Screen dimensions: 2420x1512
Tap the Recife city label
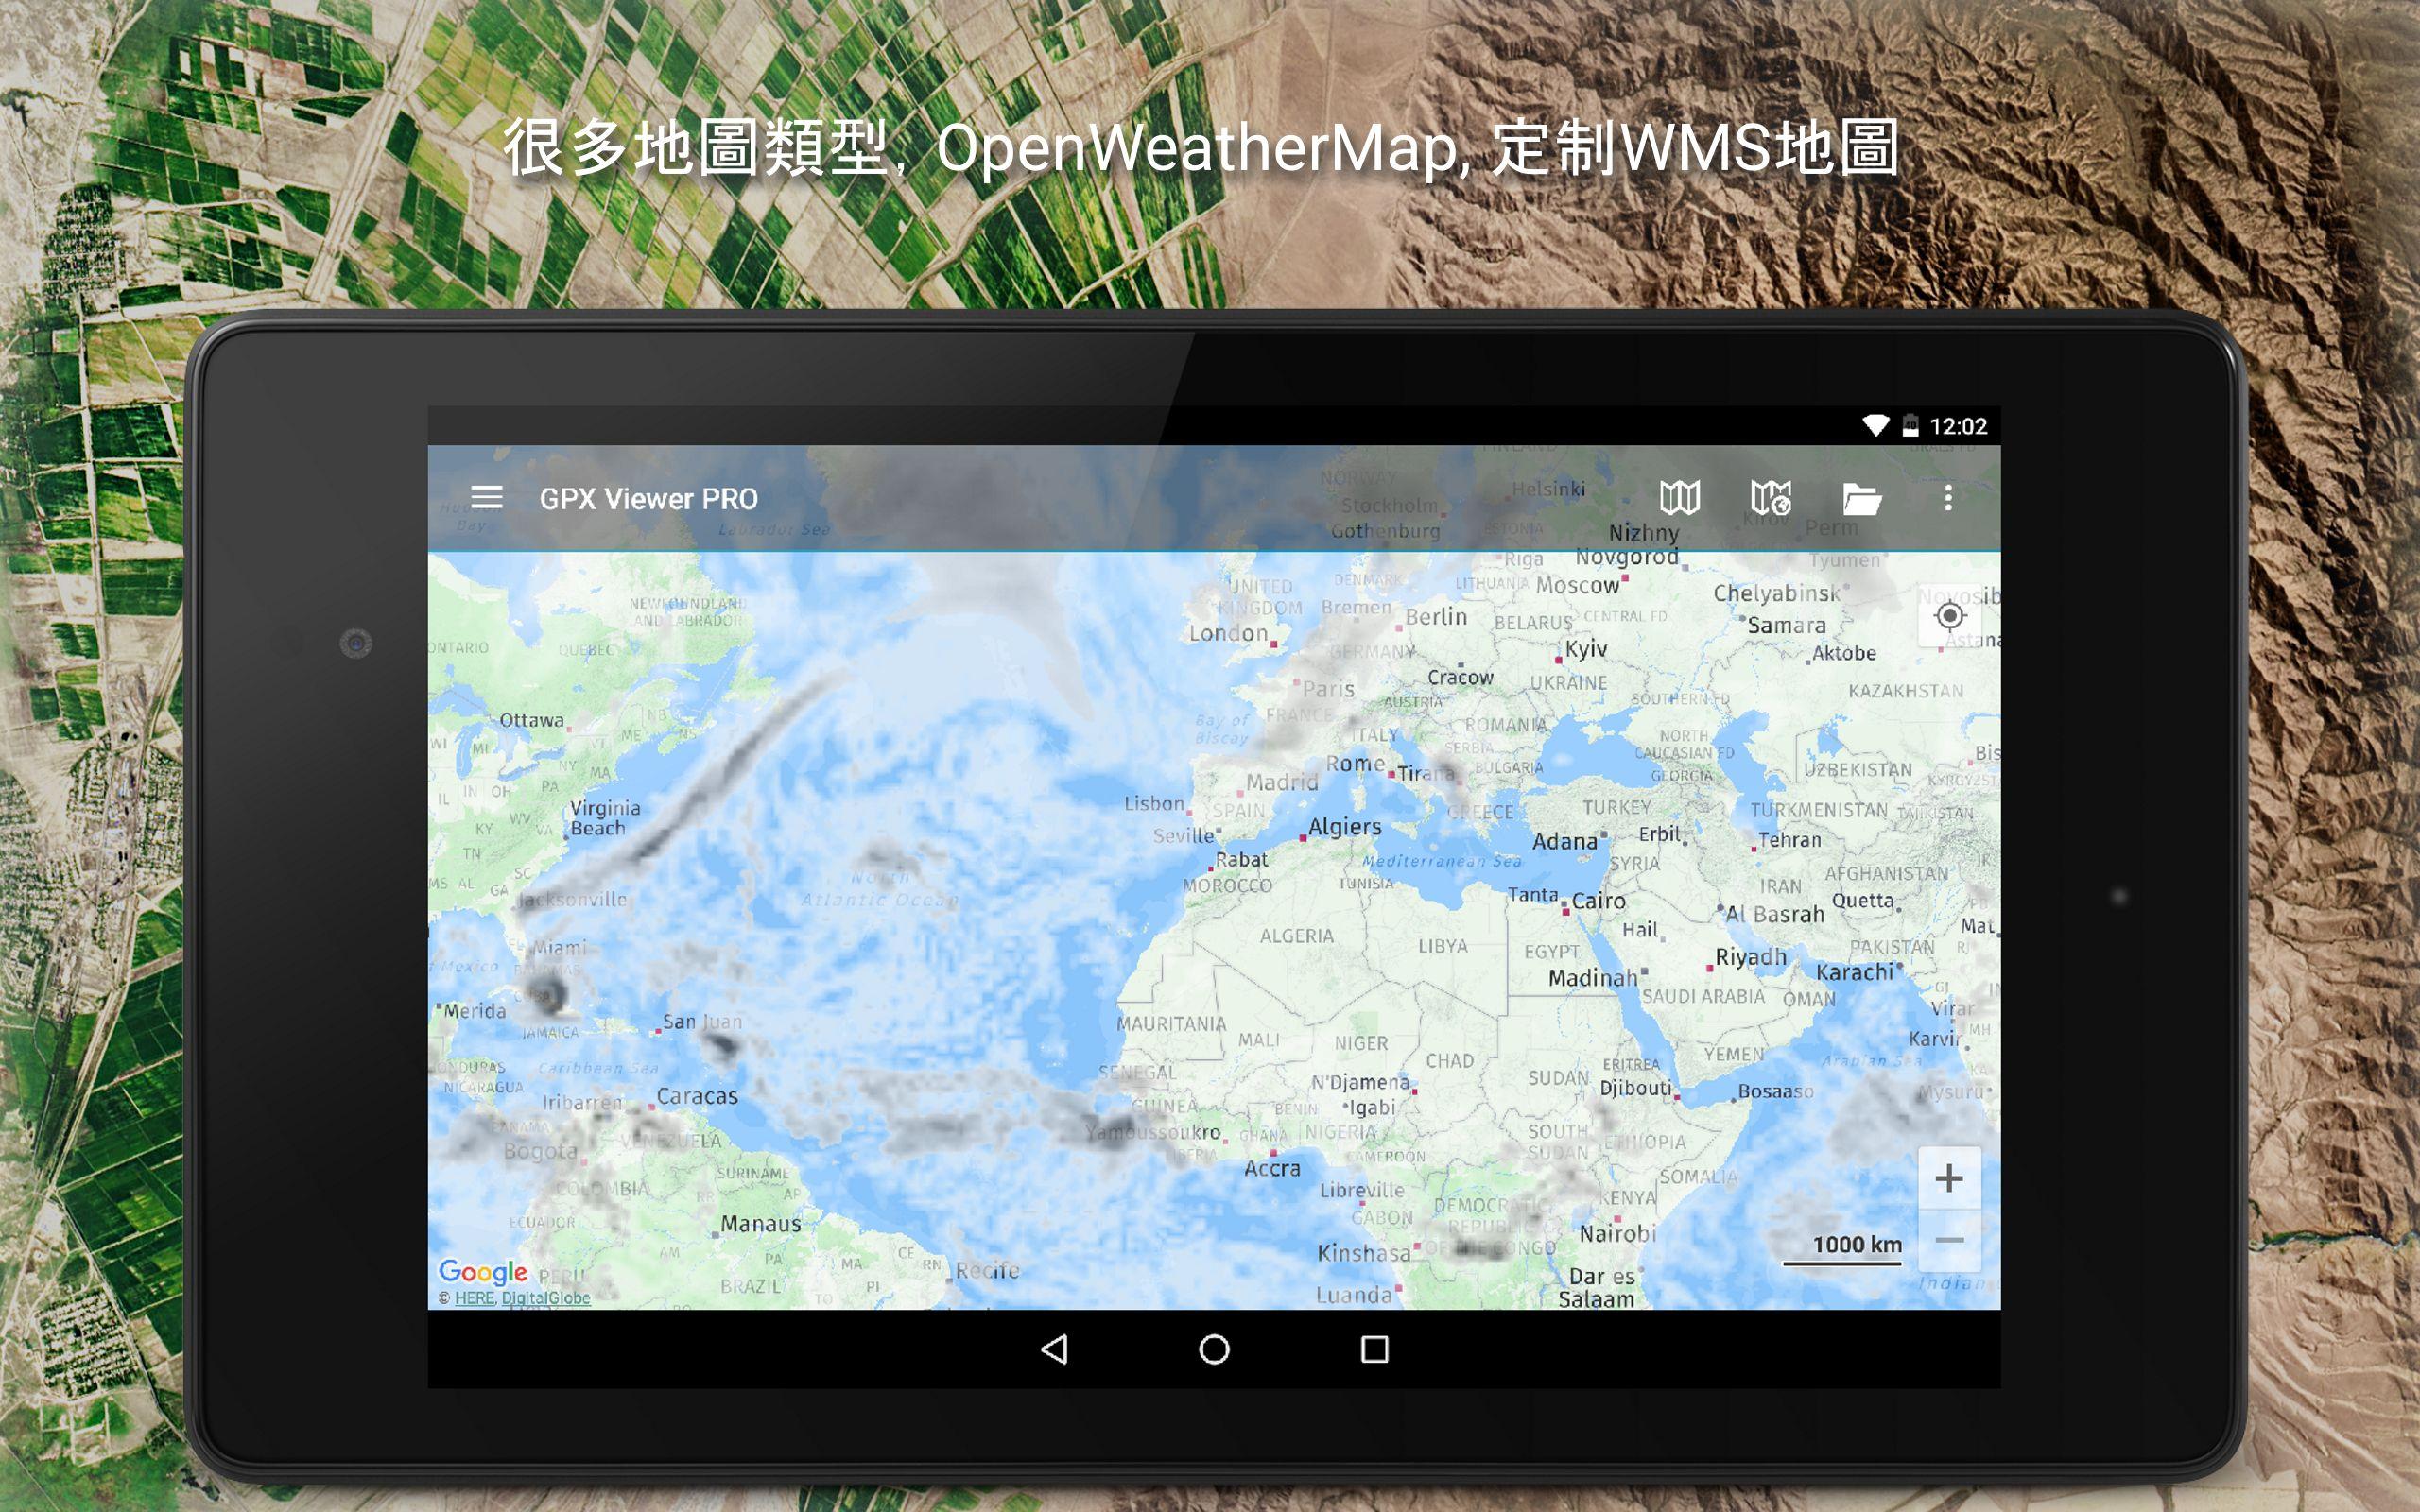tap(987, 1270)
